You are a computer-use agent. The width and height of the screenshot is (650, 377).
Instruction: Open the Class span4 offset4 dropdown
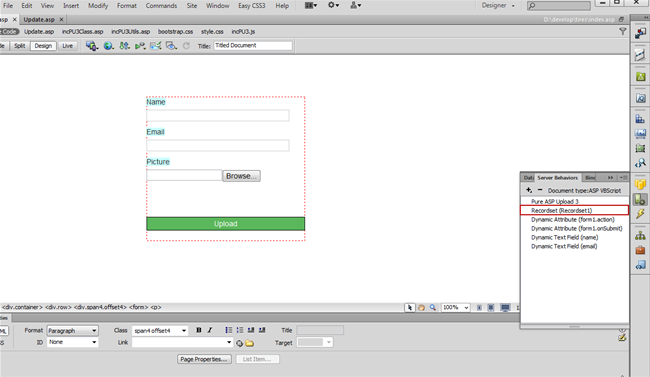pos(160,331)
